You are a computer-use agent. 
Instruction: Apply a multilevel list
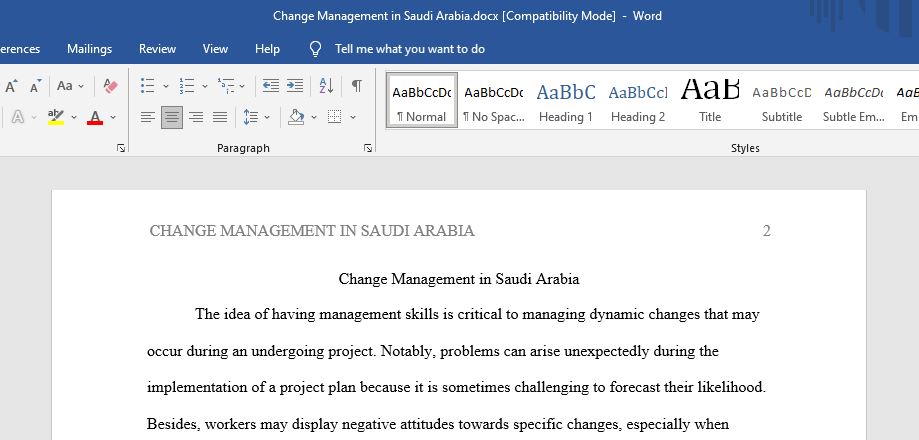[226, 86]
